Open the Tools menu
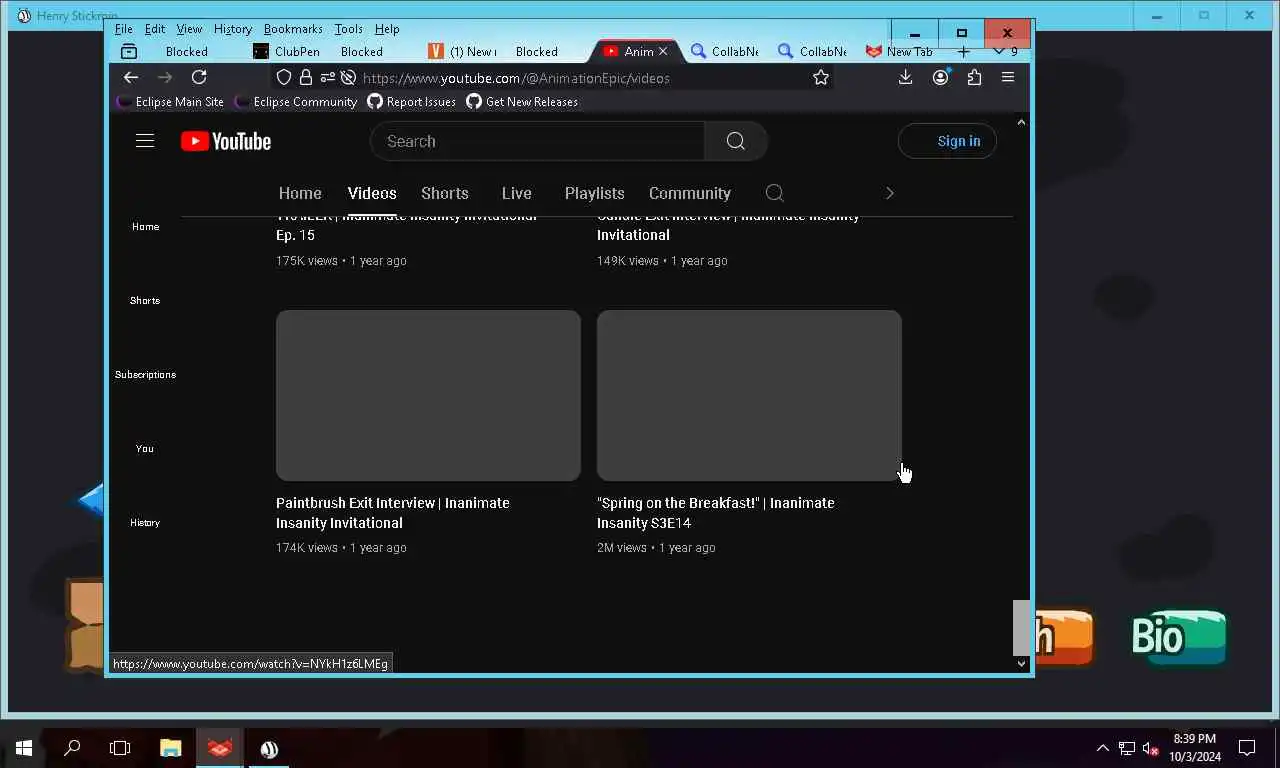This screenshot has width=1280, height=768. click(349, 29)
